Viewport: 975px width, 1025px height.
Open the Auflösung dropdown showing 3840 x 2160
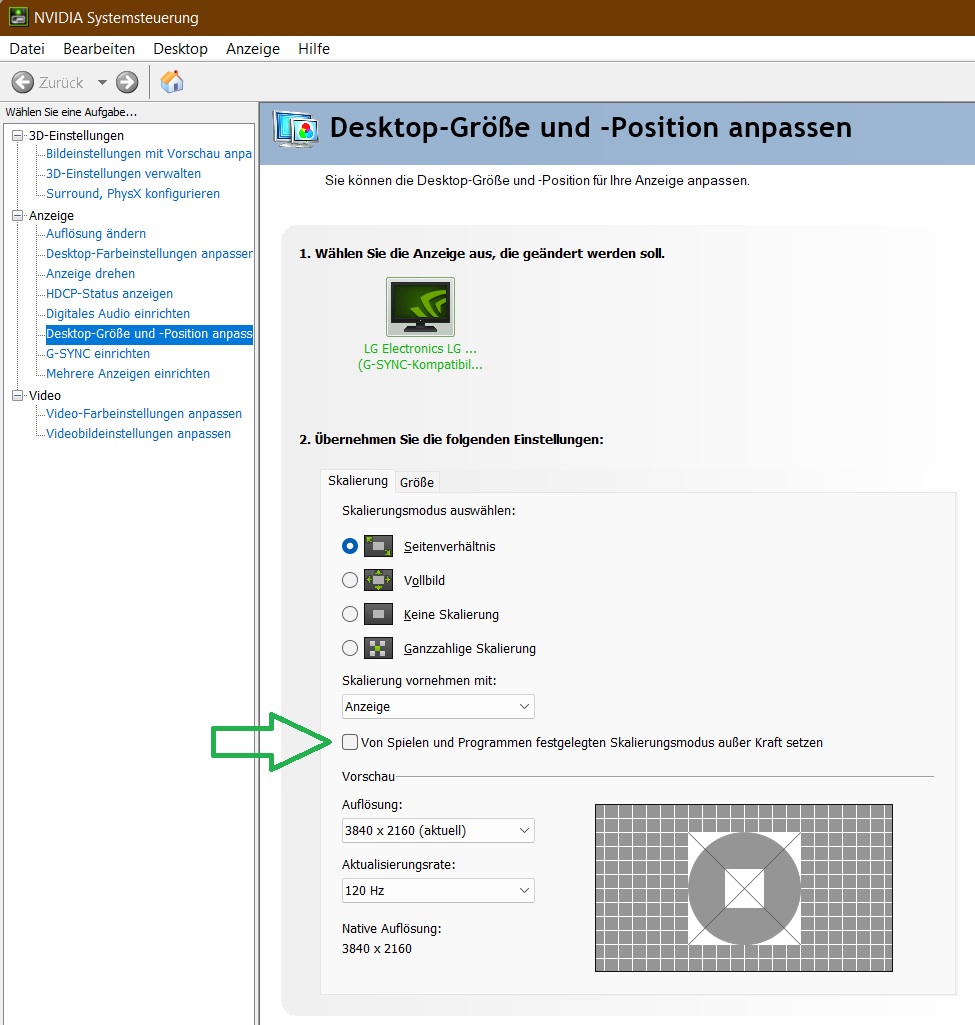coord(437,830)
